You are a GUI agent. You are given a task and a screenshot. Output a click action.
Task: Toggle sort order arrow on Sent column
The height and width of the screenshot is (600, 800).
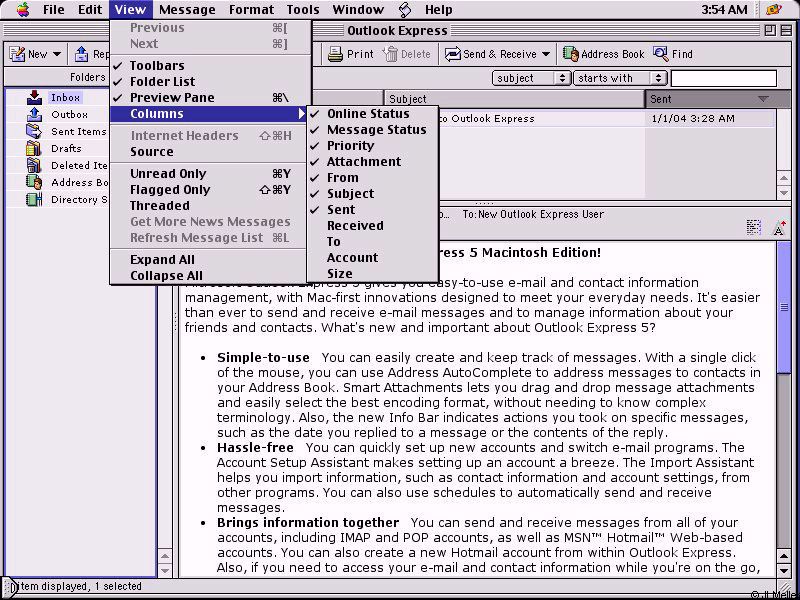point(763,99)
